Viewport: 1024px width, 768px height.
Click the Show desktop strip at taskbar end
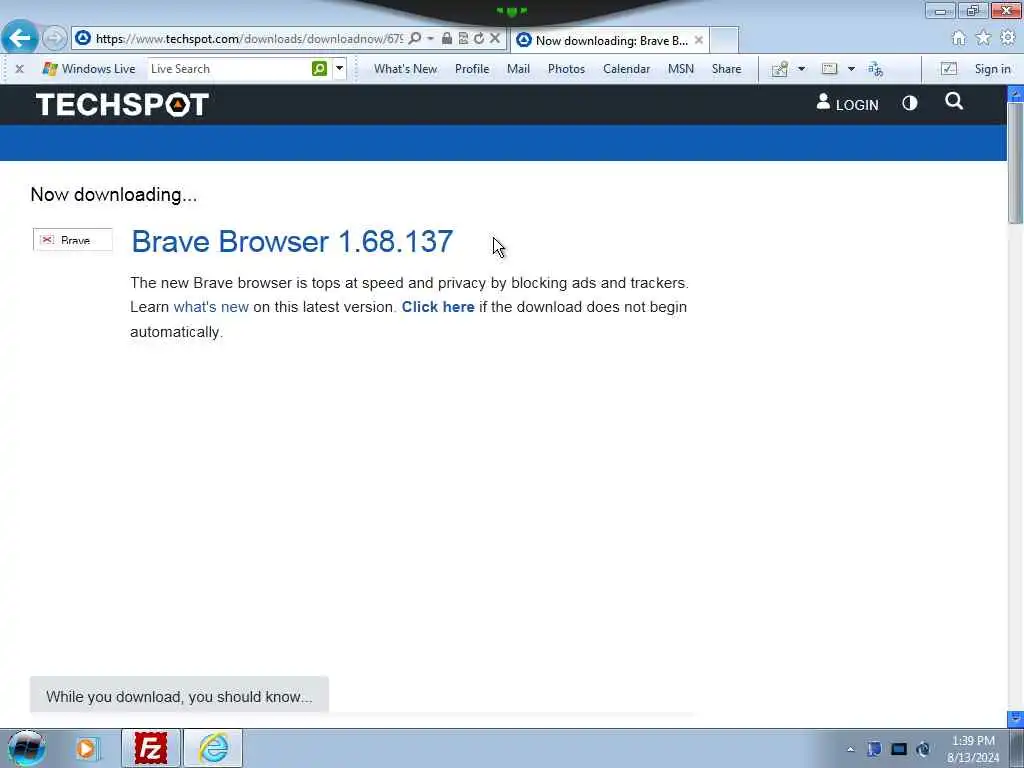click(x=1017, y=748)
